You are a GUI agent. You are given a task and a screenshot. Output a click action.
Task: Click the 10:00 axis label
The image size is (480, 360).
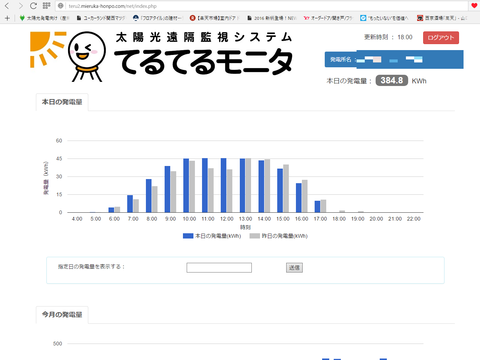point(189,219)
